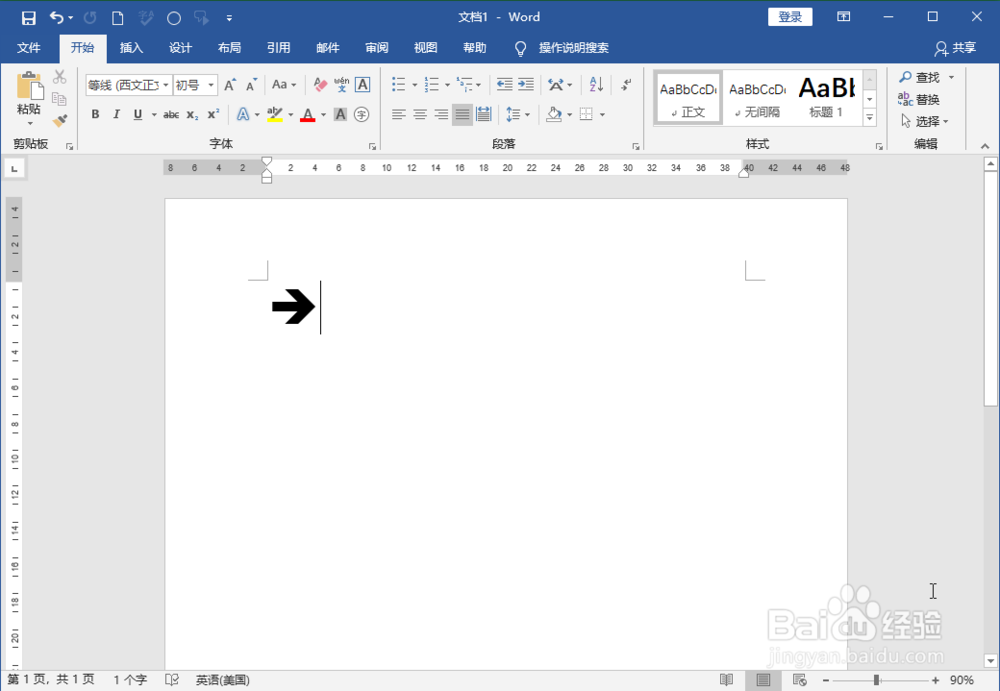The image size is (1000, 691).
Task: Open the font color swatch menu
Action: pos(322,115)
